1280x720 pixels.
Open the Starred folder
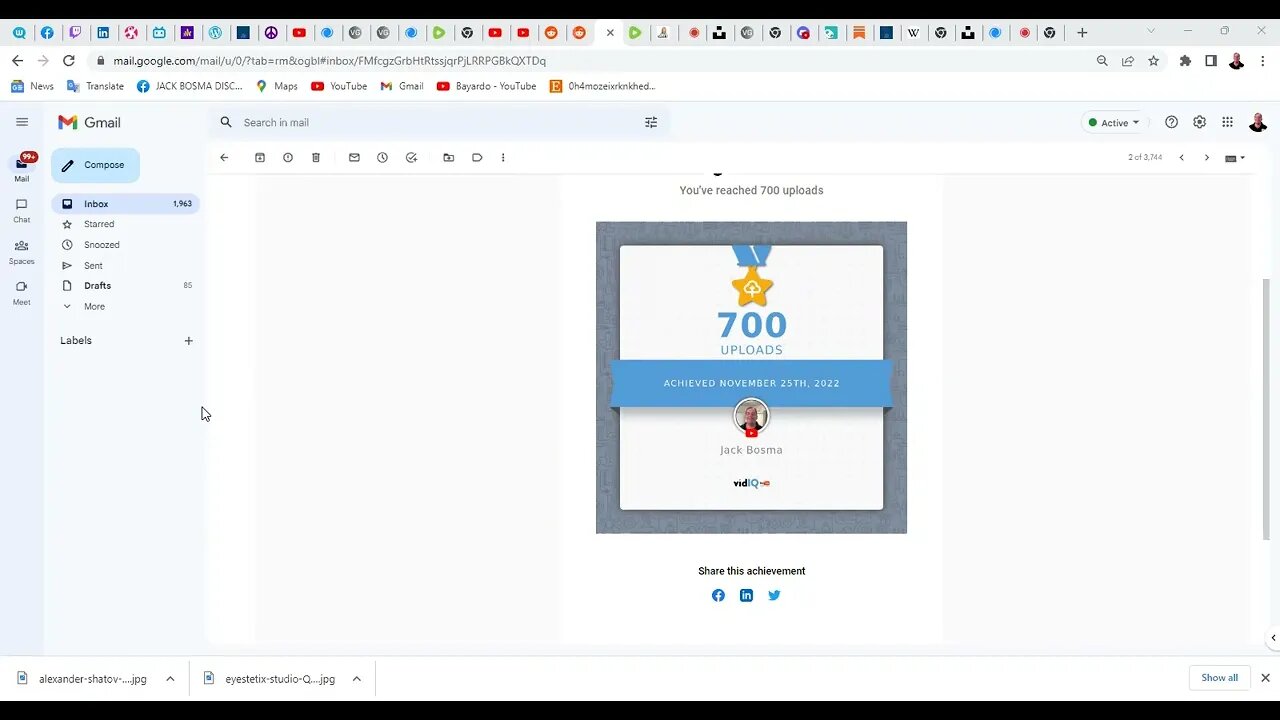[125, 224]
